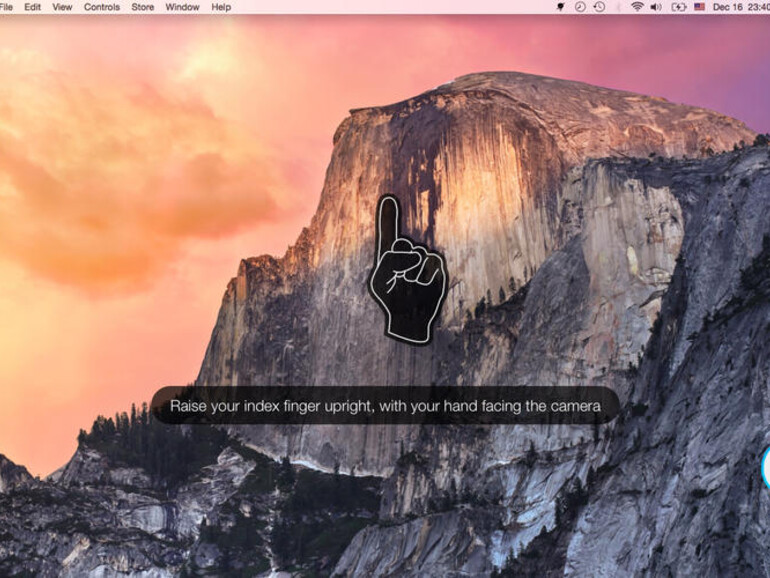Open the File menu
Viewport: 770px width, 578px height.
point(6,7)
